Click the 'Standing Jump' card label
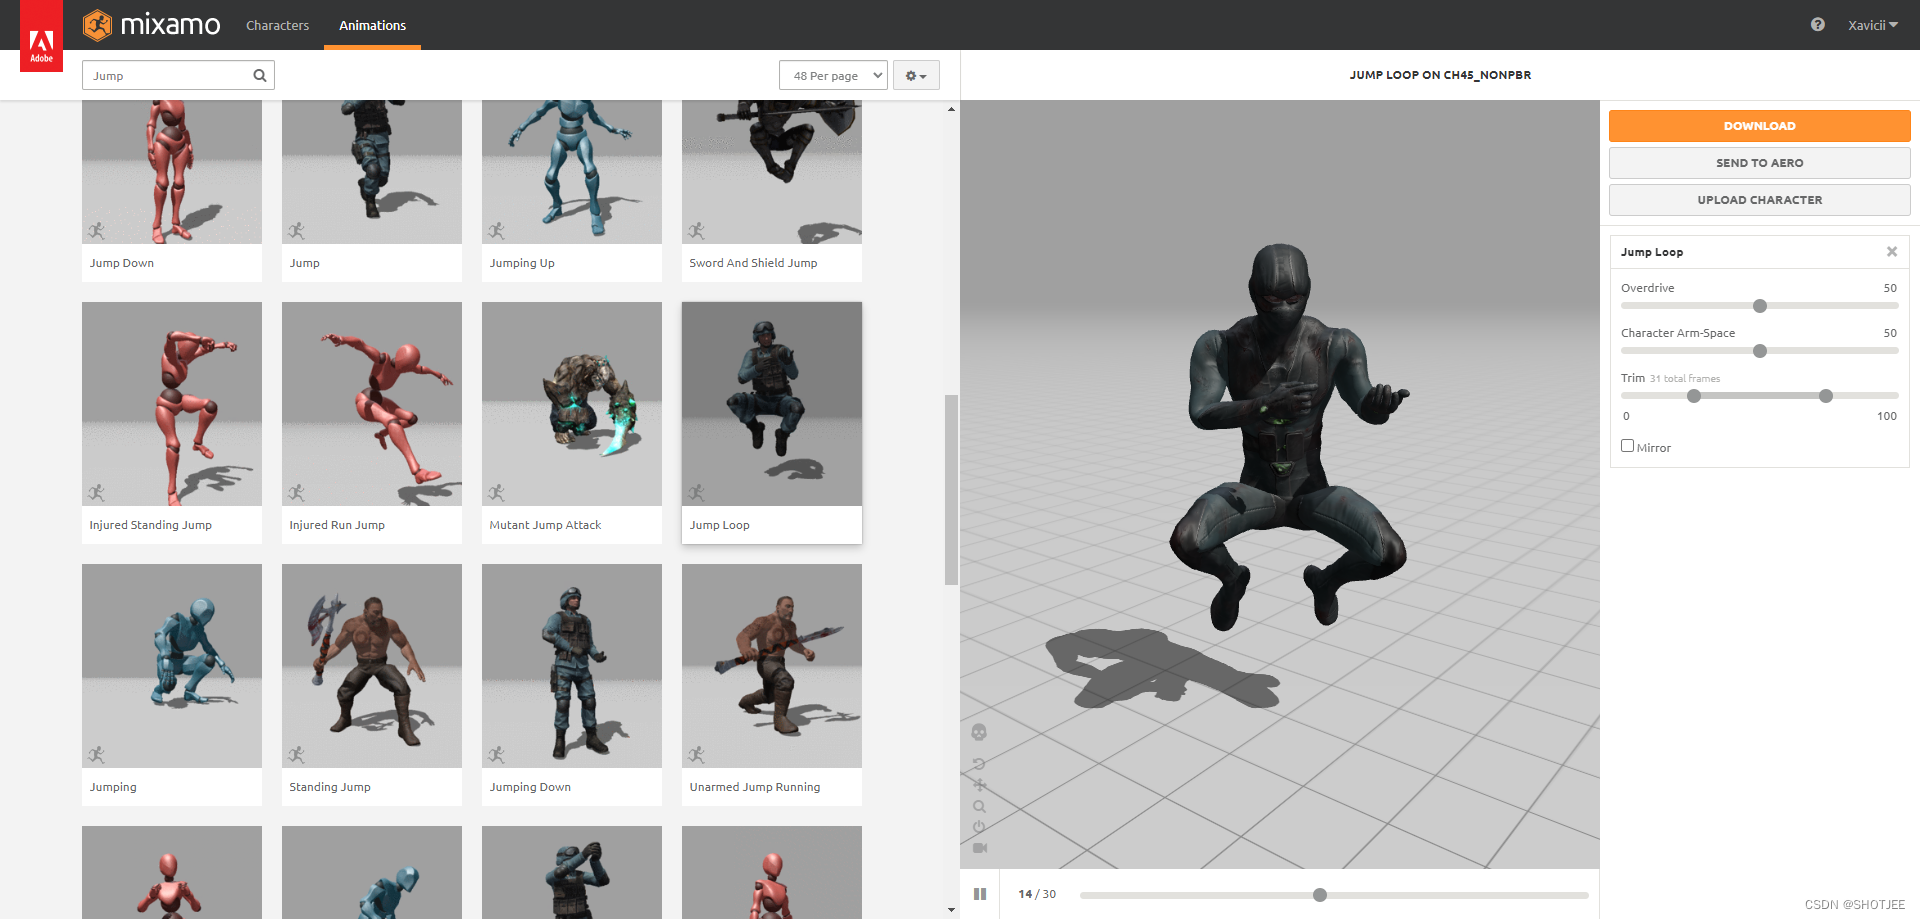Viewport: 1920px width, 919px height. [x=330, y=787]
